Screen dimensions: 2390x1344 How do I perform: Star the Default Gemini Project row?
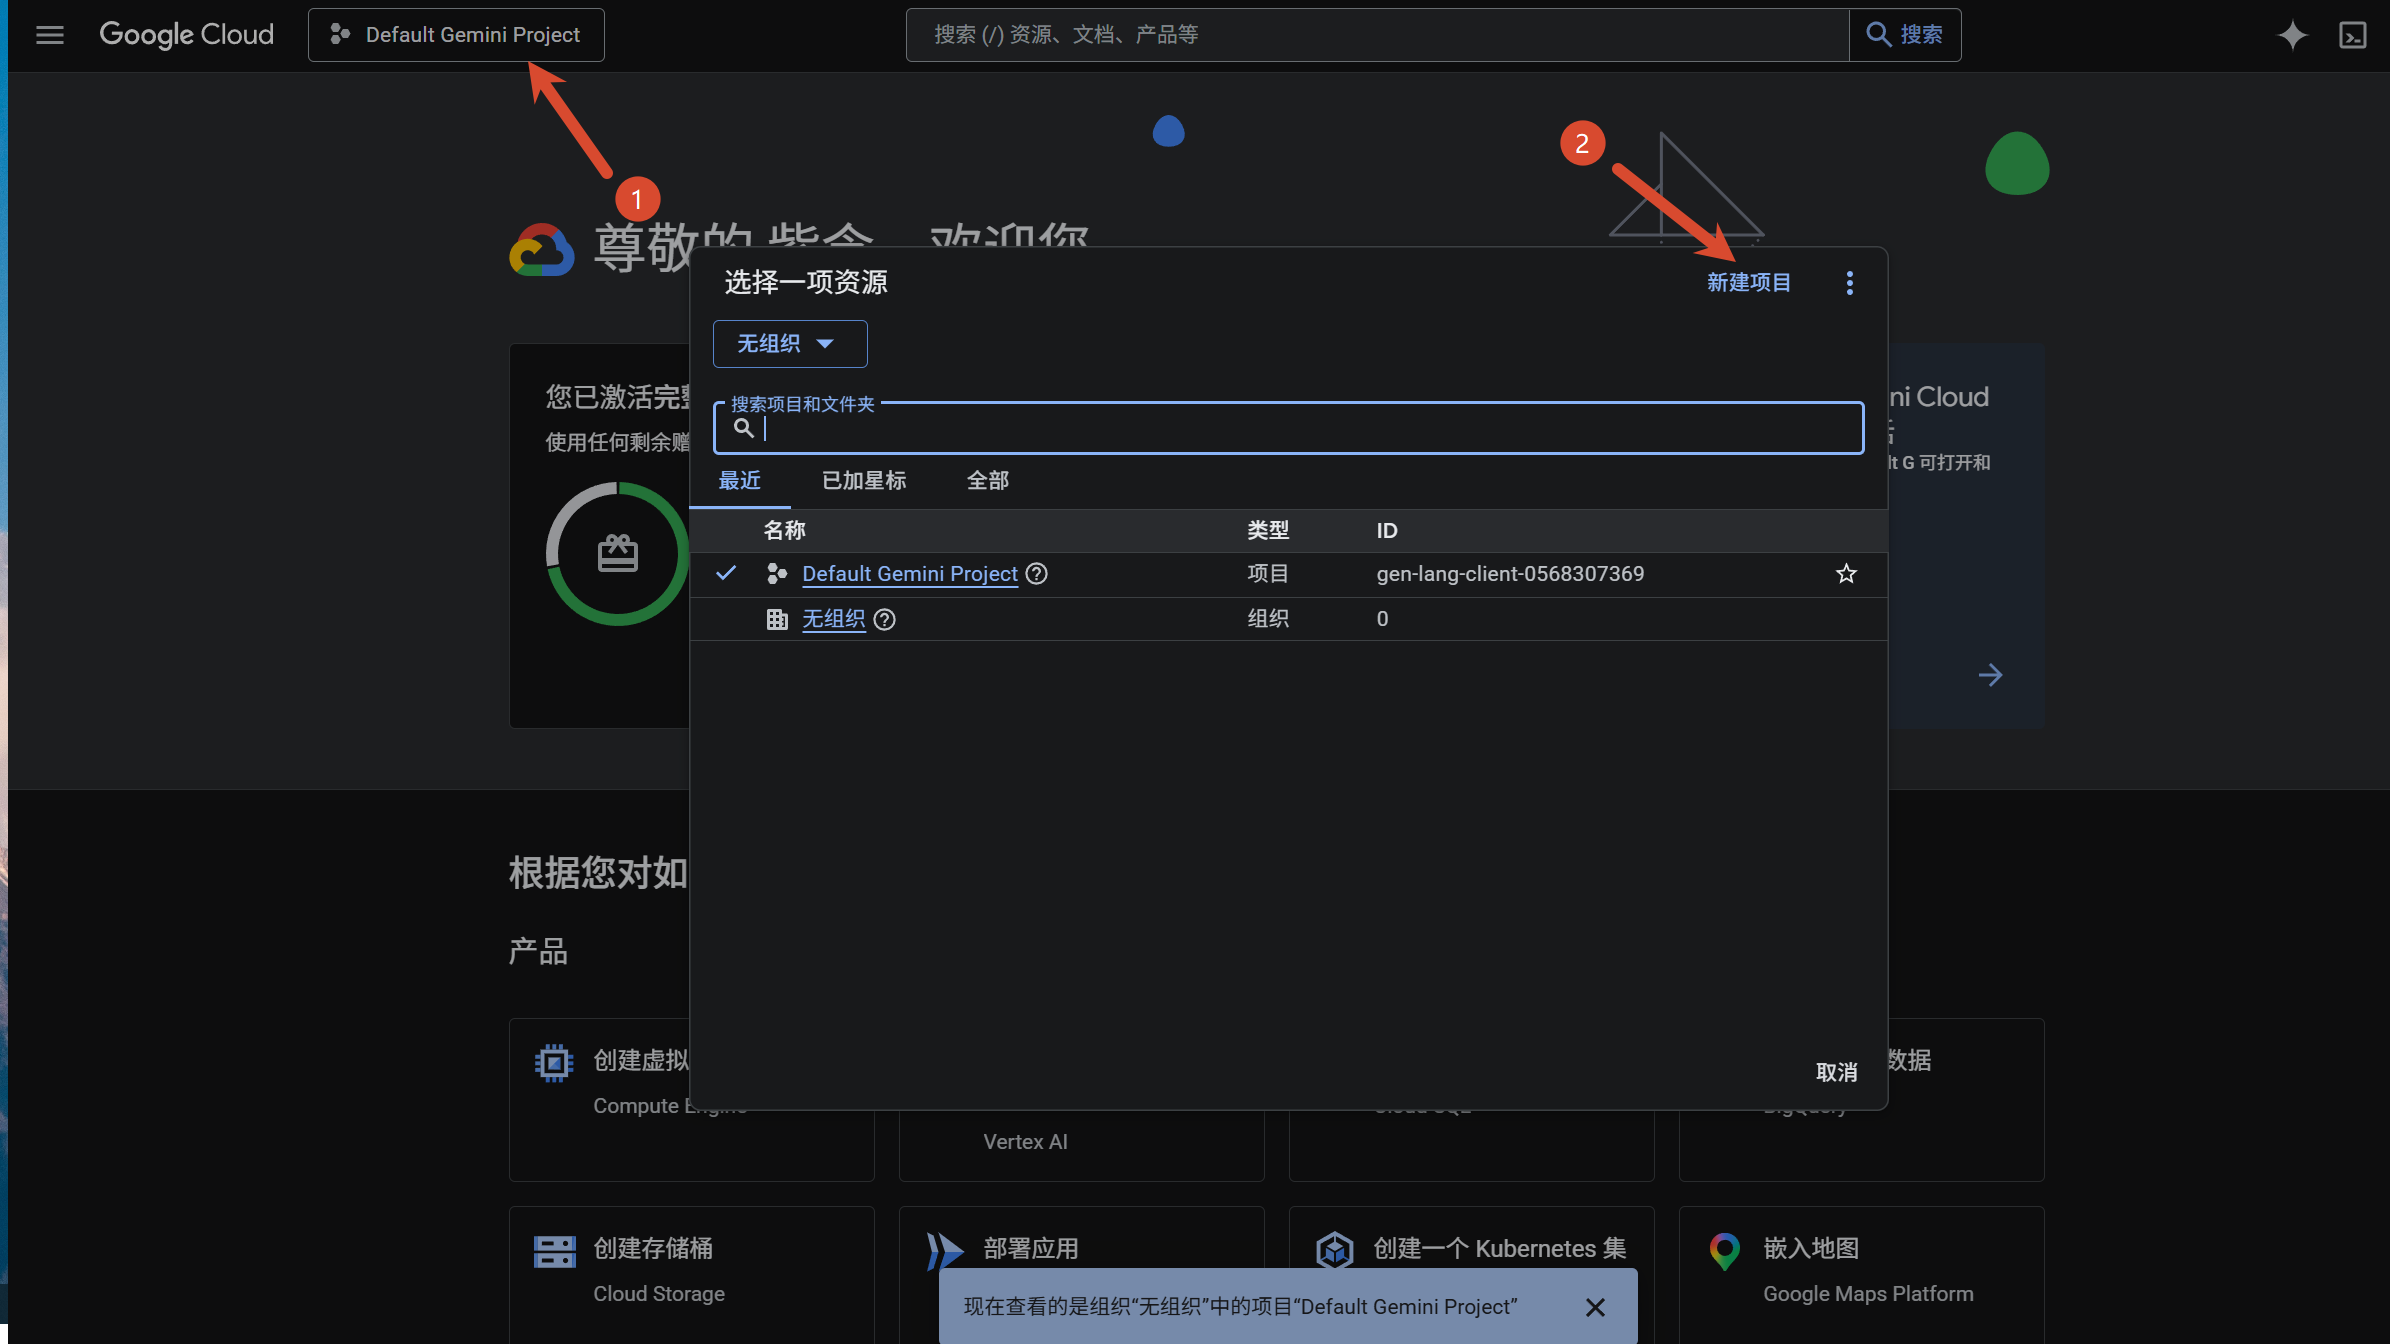point(1846,574)
